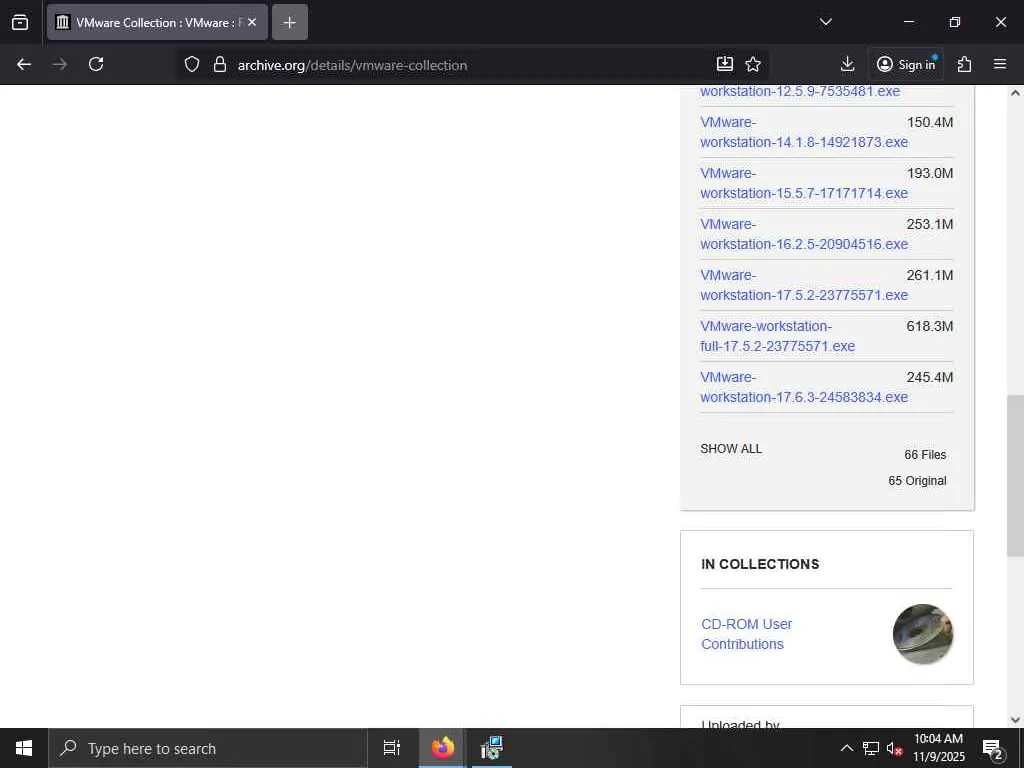
Task: Go back one page
Action: (x=24, y=64)
